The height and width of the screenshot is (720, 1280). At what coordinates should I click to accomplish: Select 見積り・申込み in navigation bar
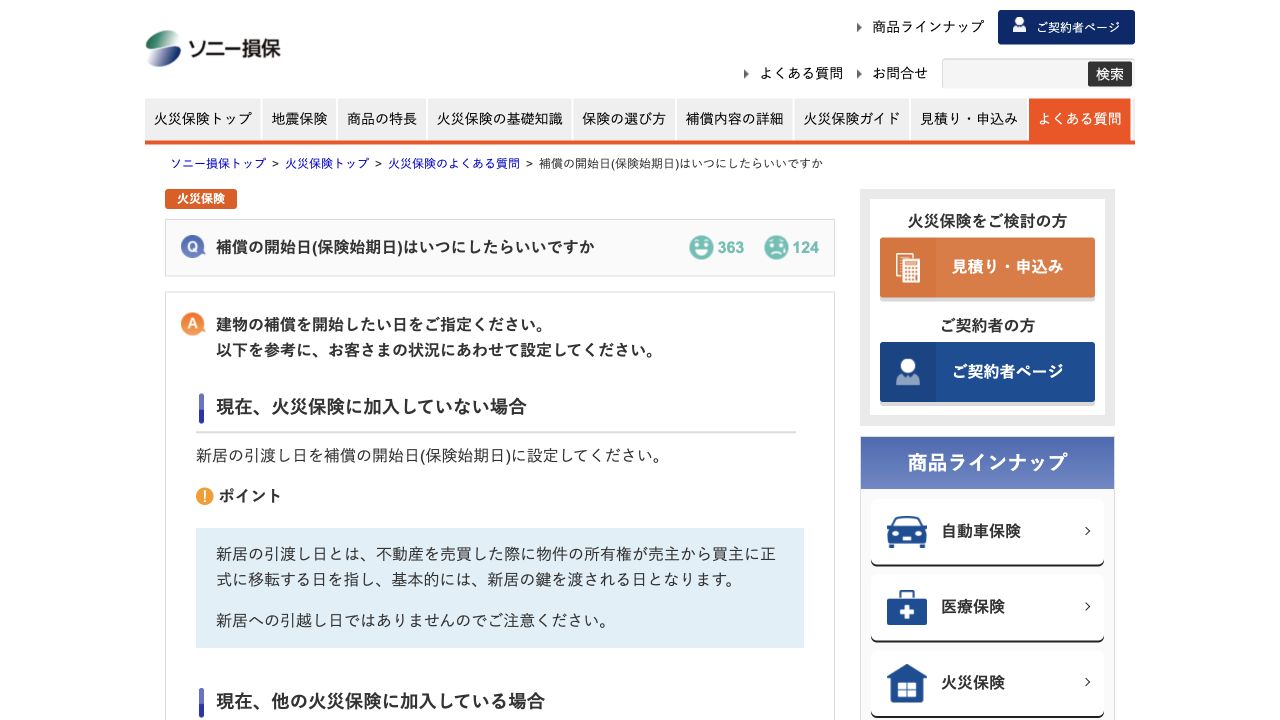tap(969, 119)
